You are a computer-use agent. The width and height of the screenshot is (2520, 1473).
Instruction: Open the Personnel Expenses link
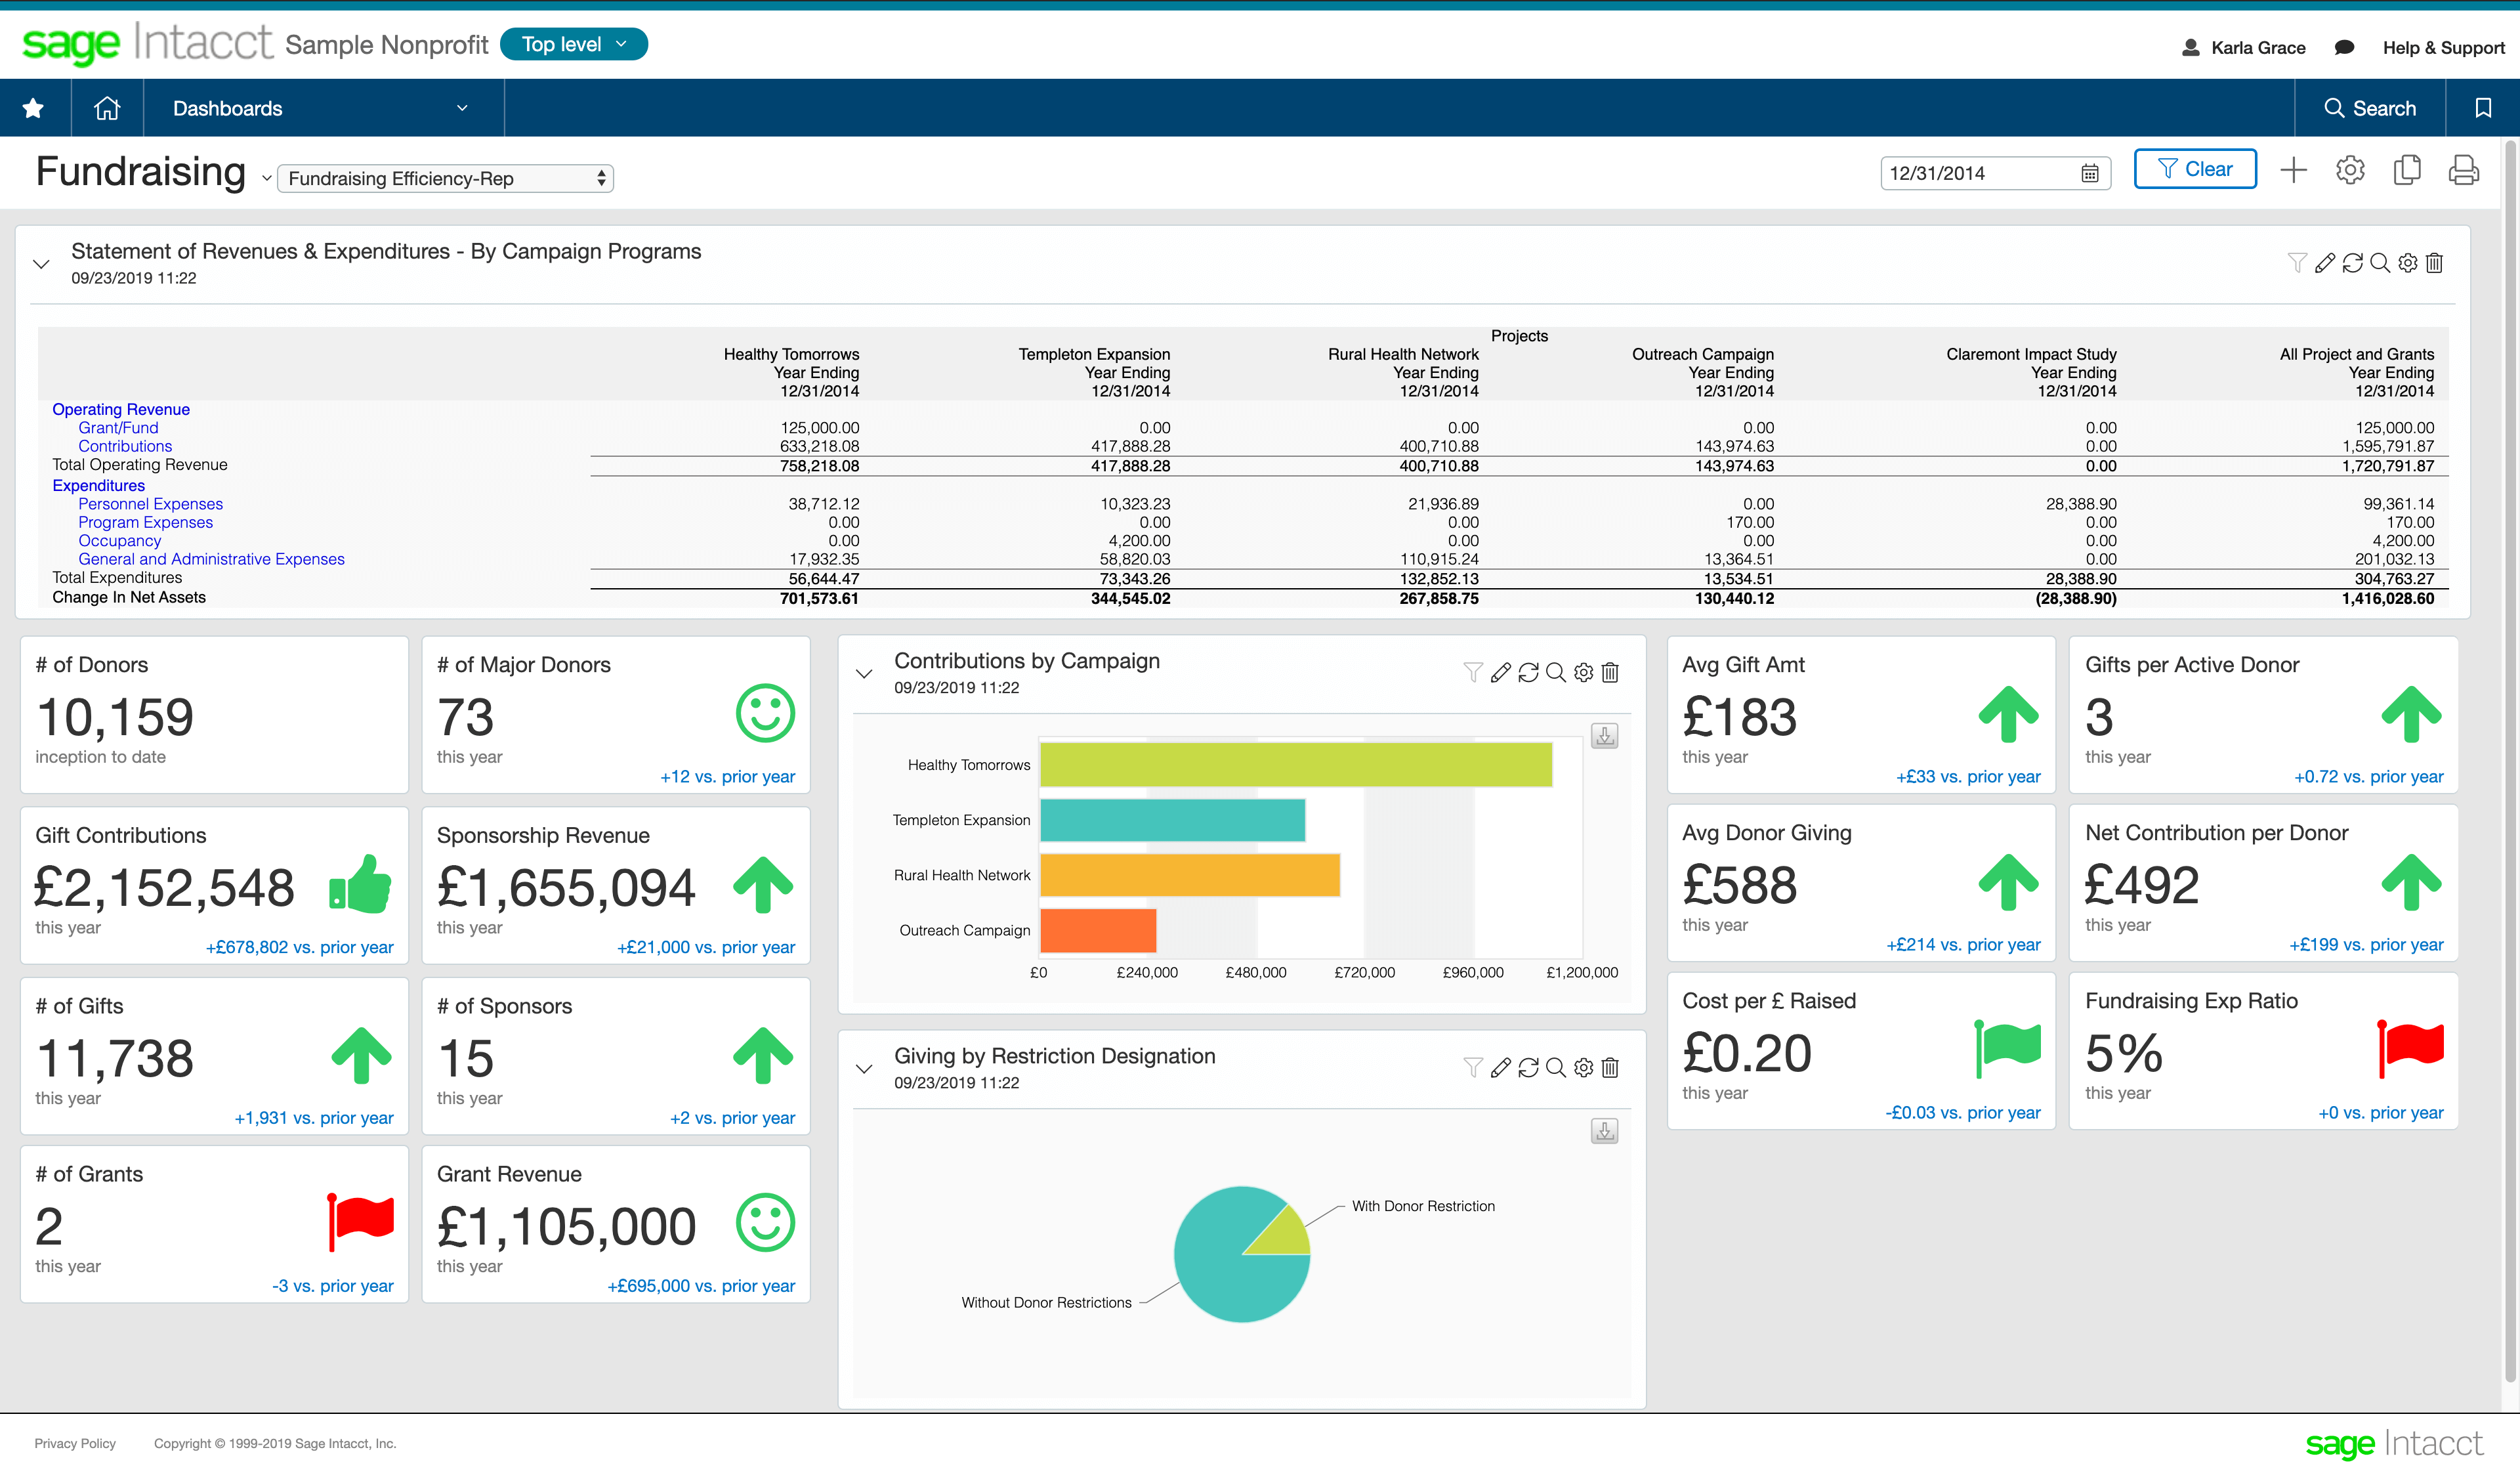(x=150, y=504)
